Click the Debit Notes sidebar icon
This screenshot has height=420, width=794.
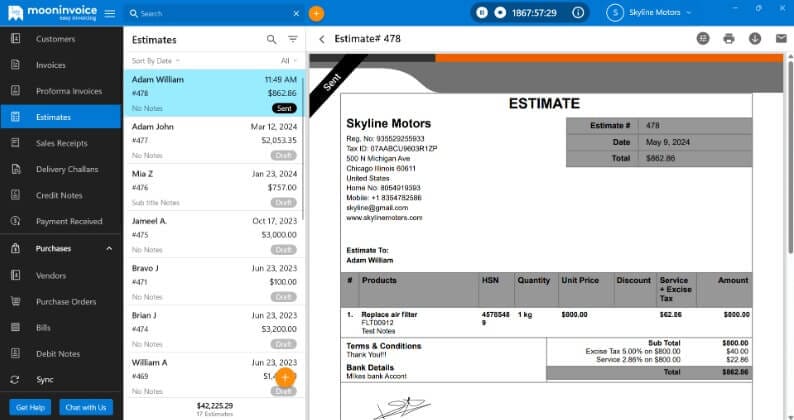[x=16, y=354]
